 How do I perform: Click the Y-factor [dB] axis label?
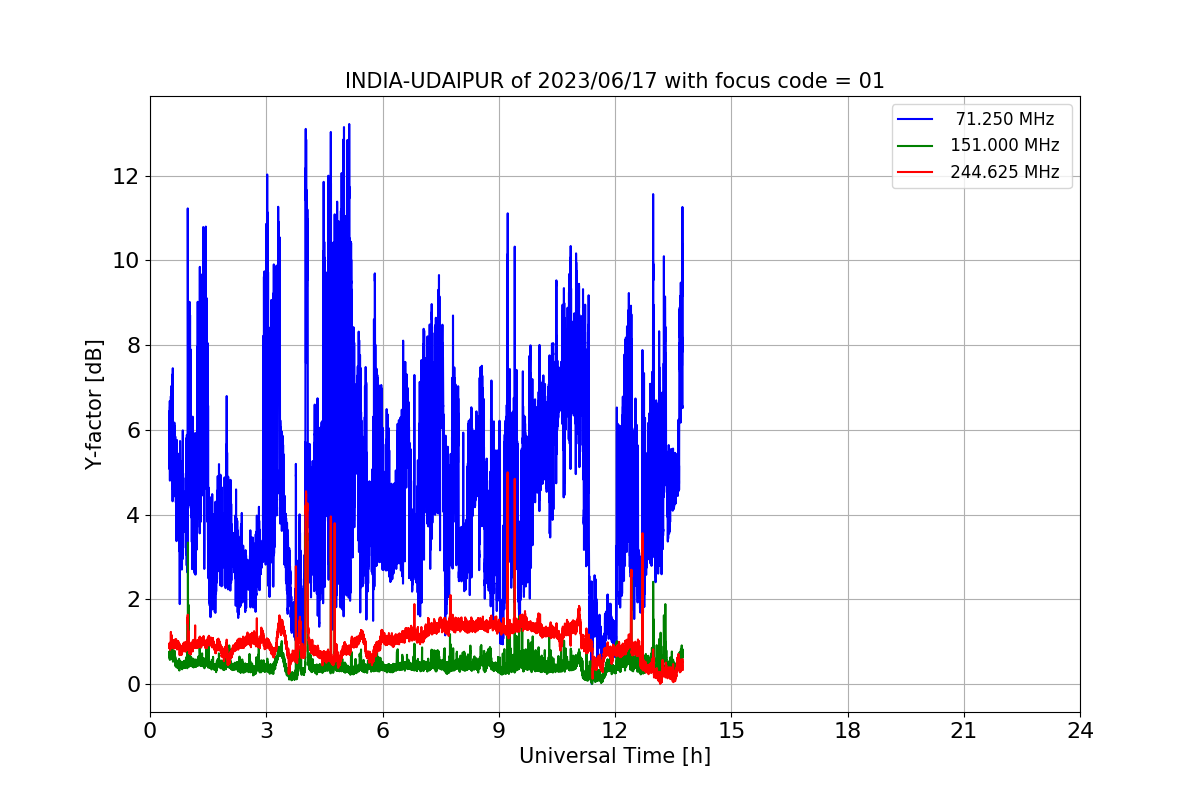pyautogui.click(x=94, y=404)
